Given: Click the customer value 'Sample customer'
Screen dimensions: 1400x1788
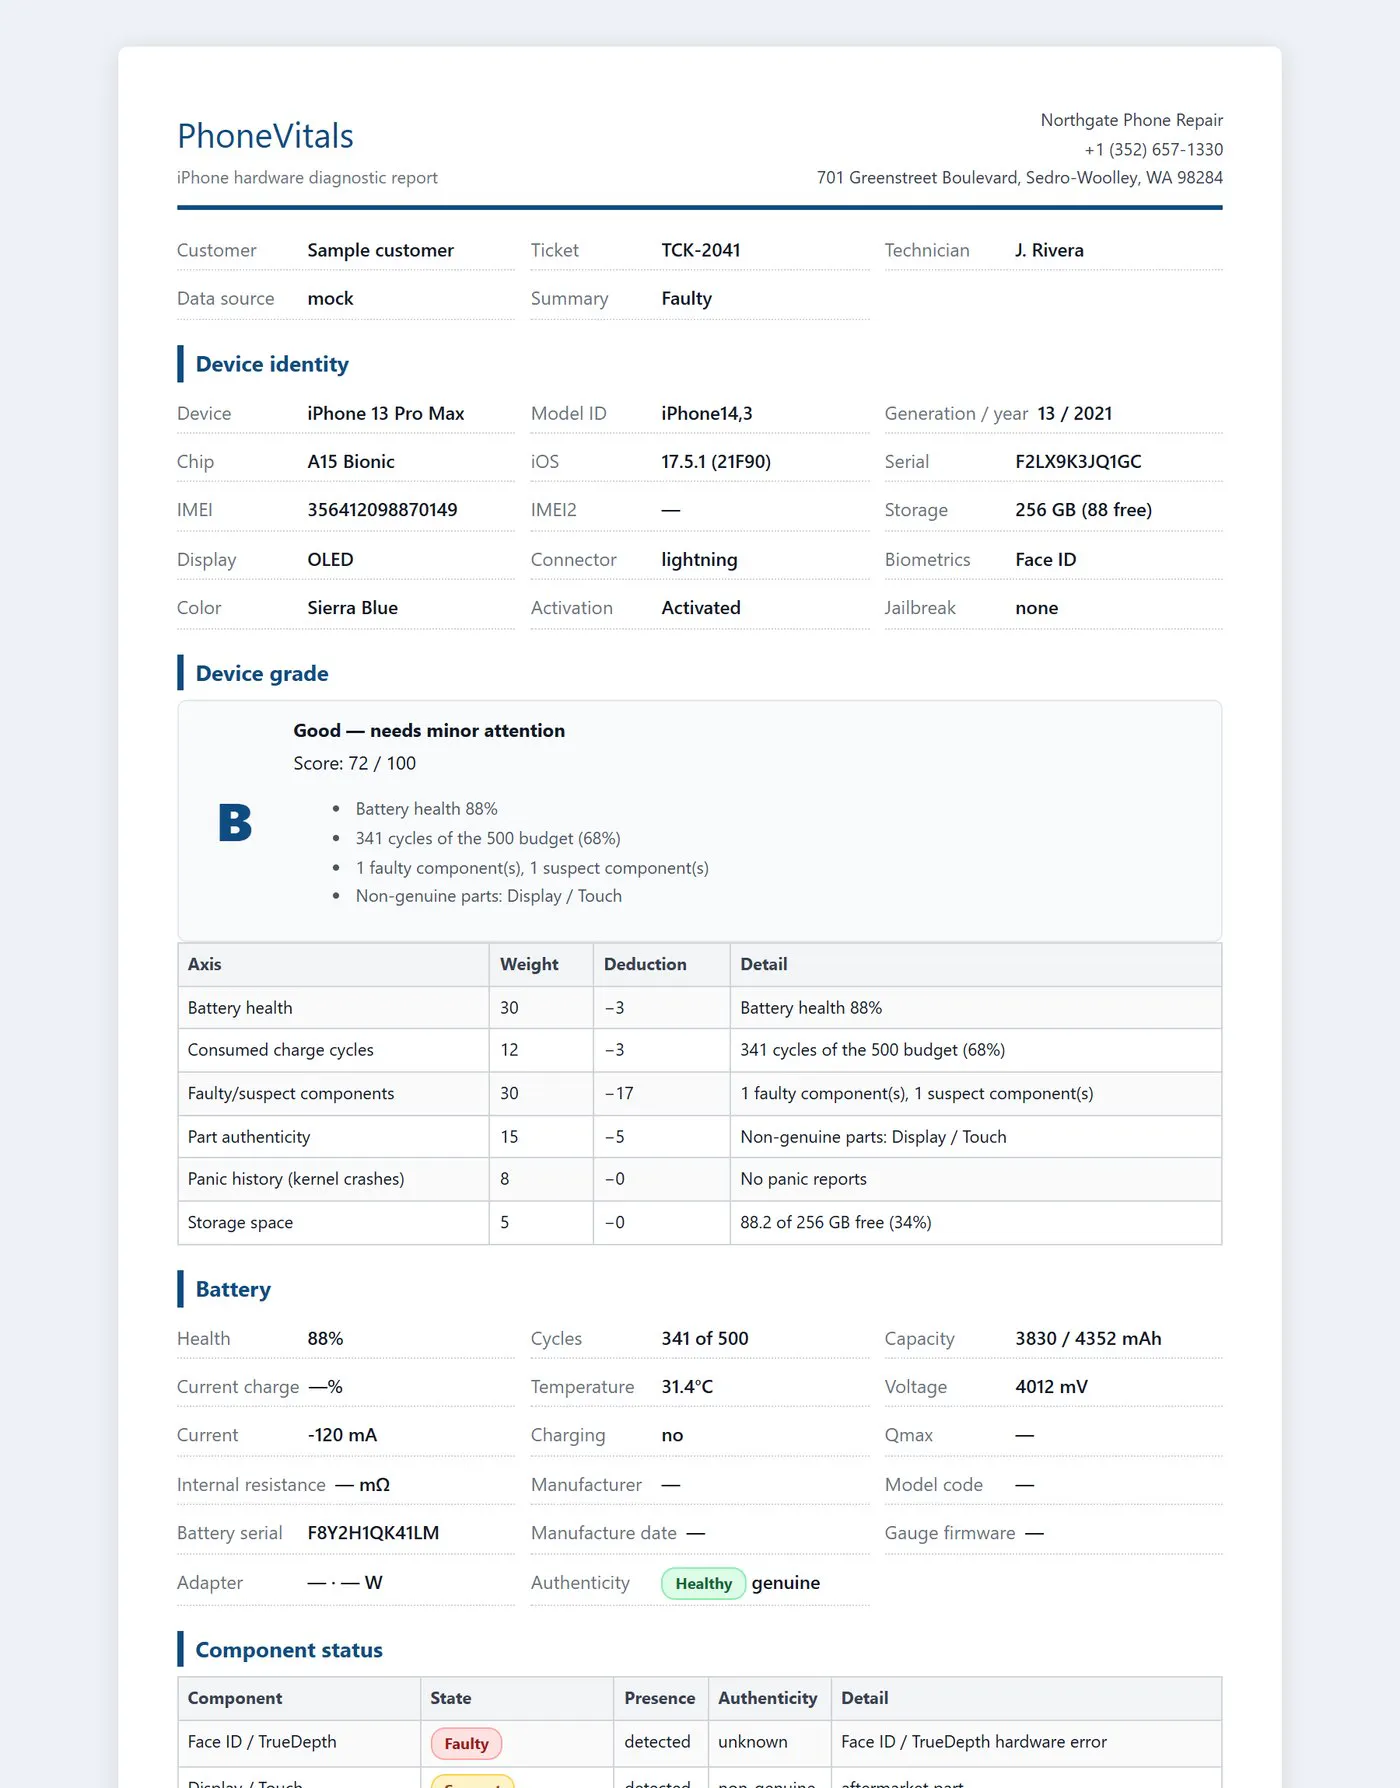Looking at the screenshot, I should point(380,250).
